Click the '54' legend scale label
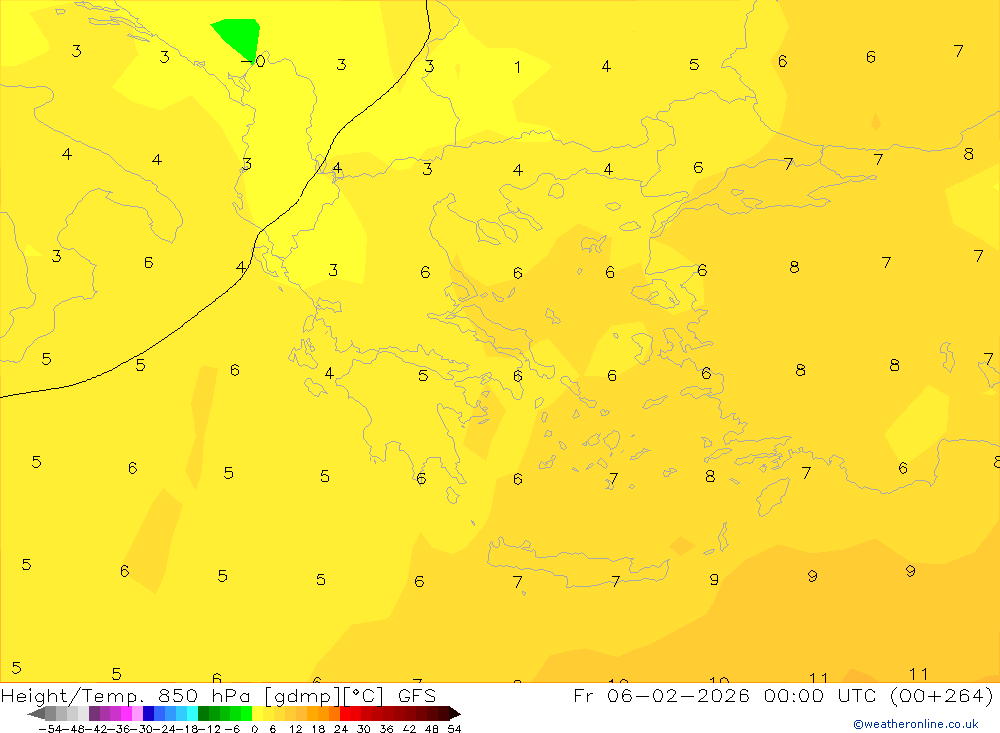This screenshot has height=733, width=1000. click(454, 729)
